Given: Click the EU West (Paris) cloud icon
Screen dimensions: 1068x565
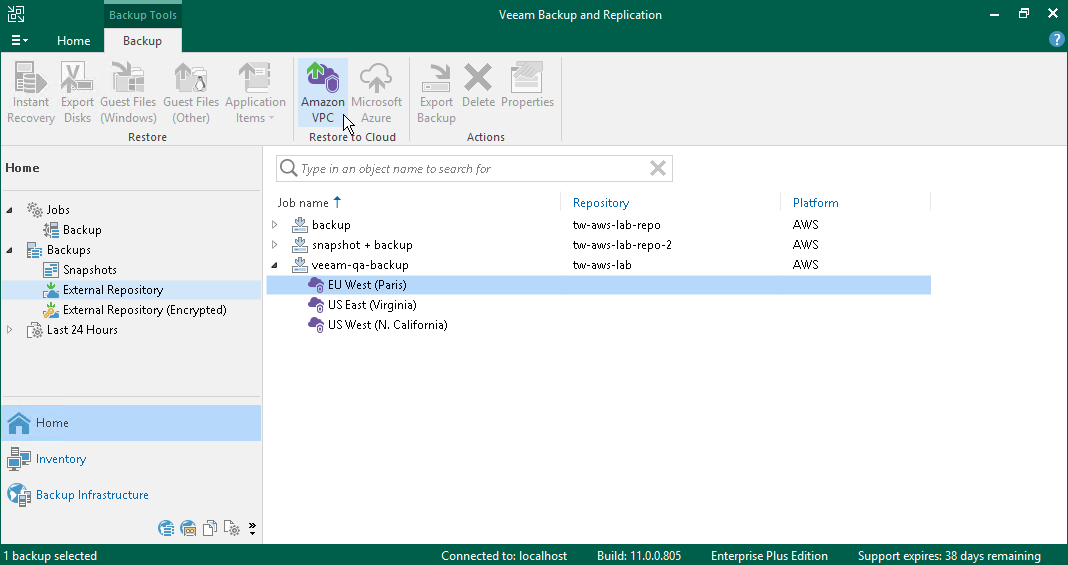Looking at the screenshot, I should click(316, 285).
